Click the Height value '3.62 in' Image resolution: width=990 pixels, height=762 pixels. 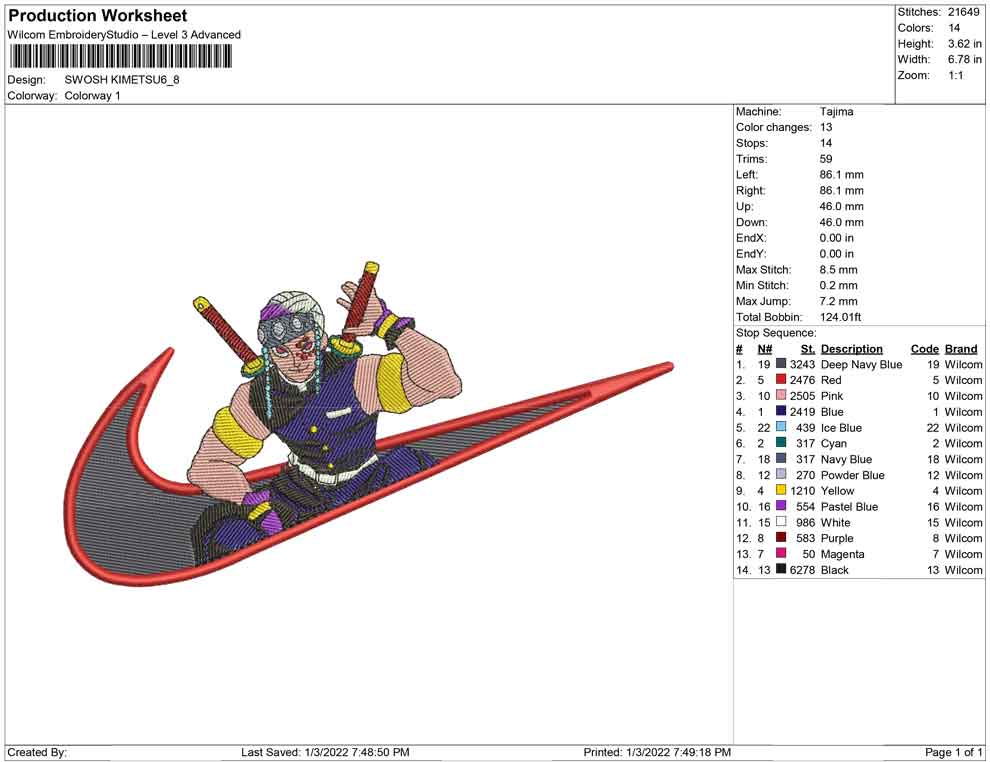[965, 44]
